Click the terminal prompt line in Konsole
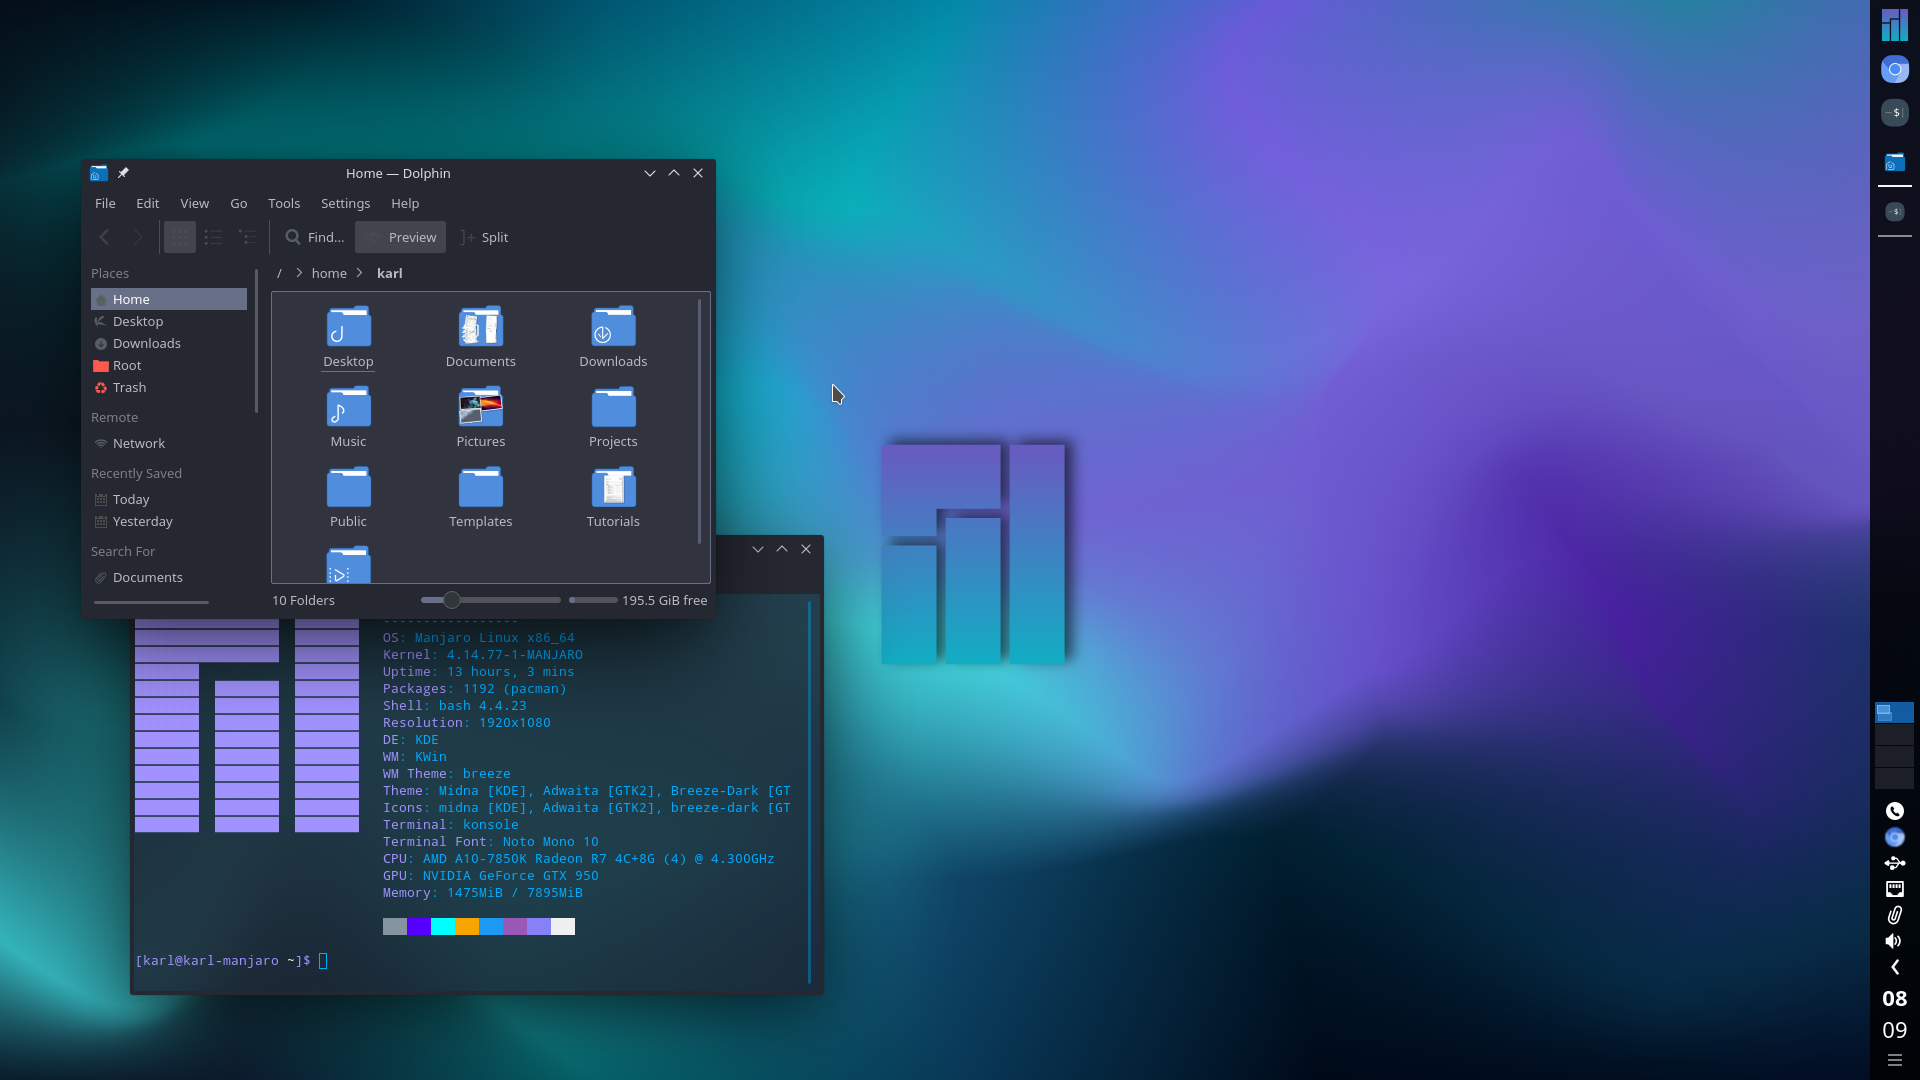The width and height of the screenshot is (1920, 1080). point(232,961)
